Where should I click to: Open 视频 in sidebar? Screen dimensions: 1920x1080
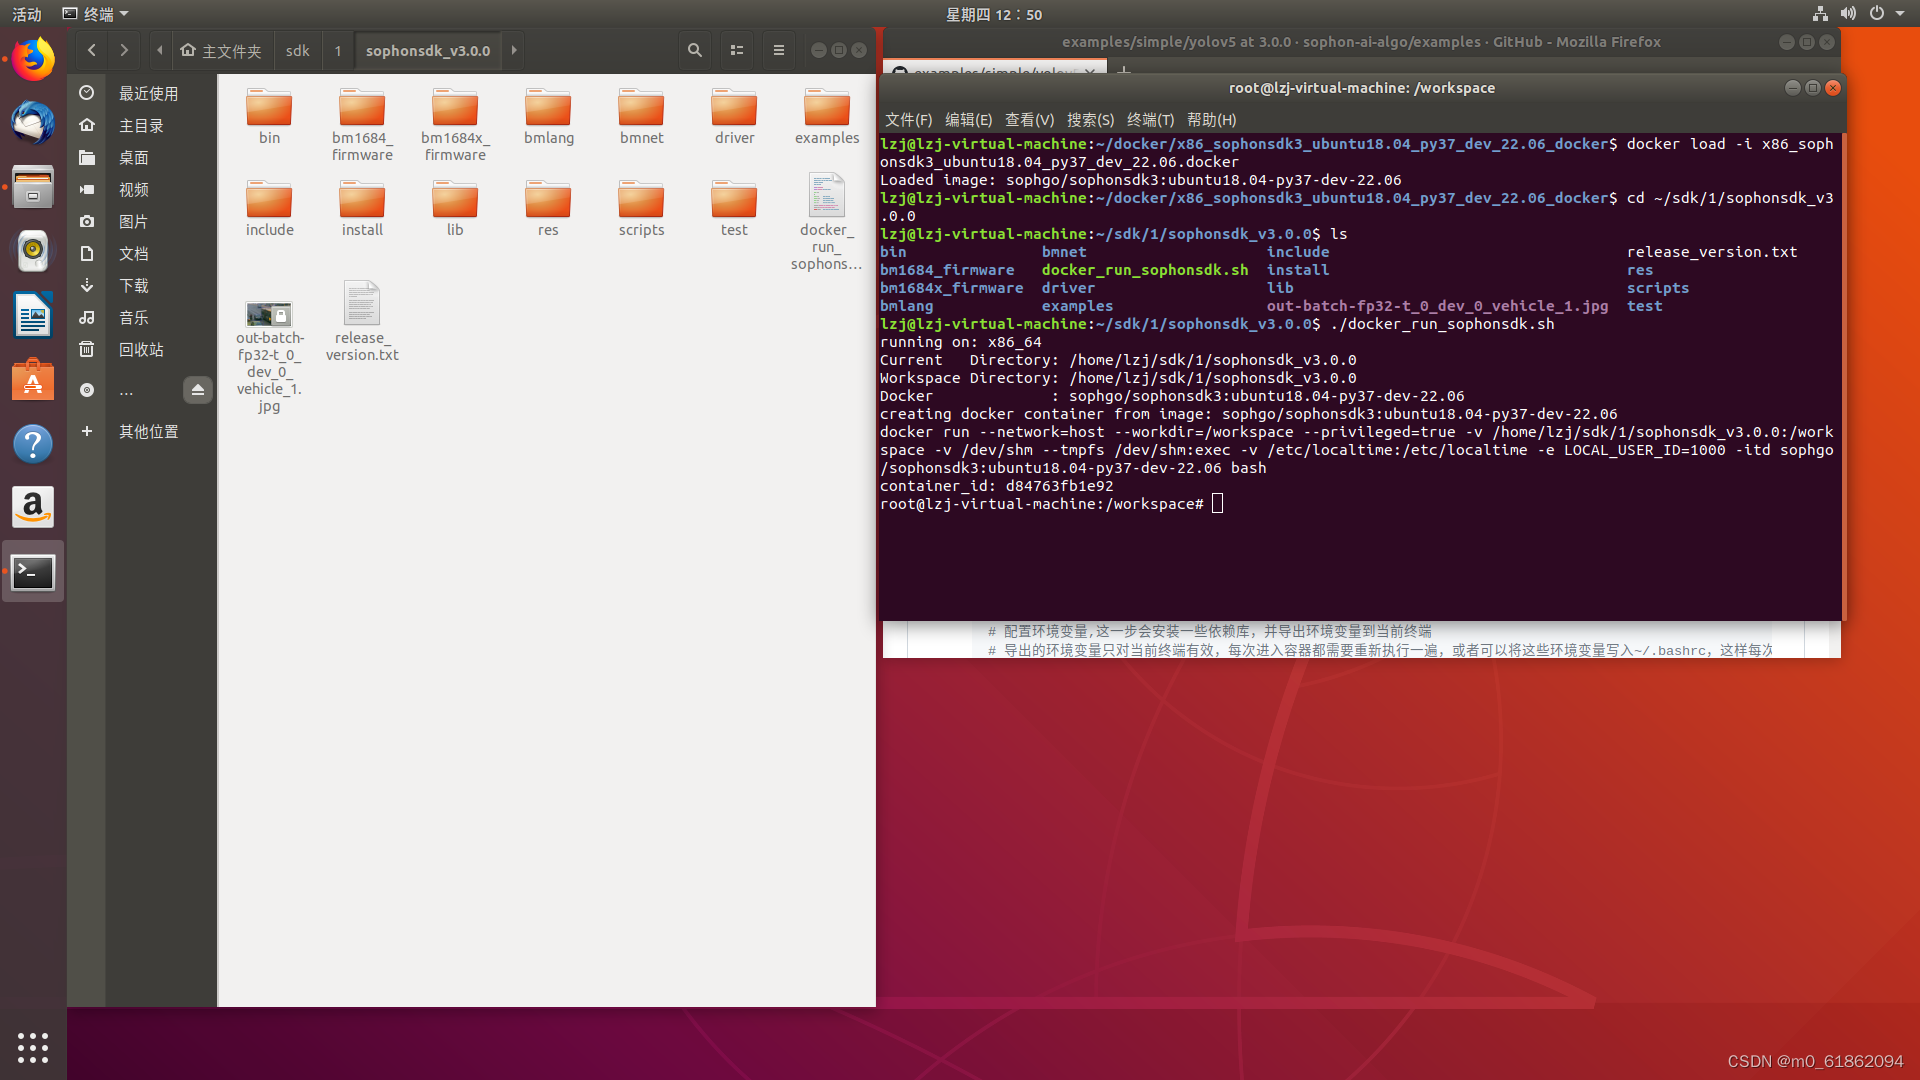pos(134,189)
